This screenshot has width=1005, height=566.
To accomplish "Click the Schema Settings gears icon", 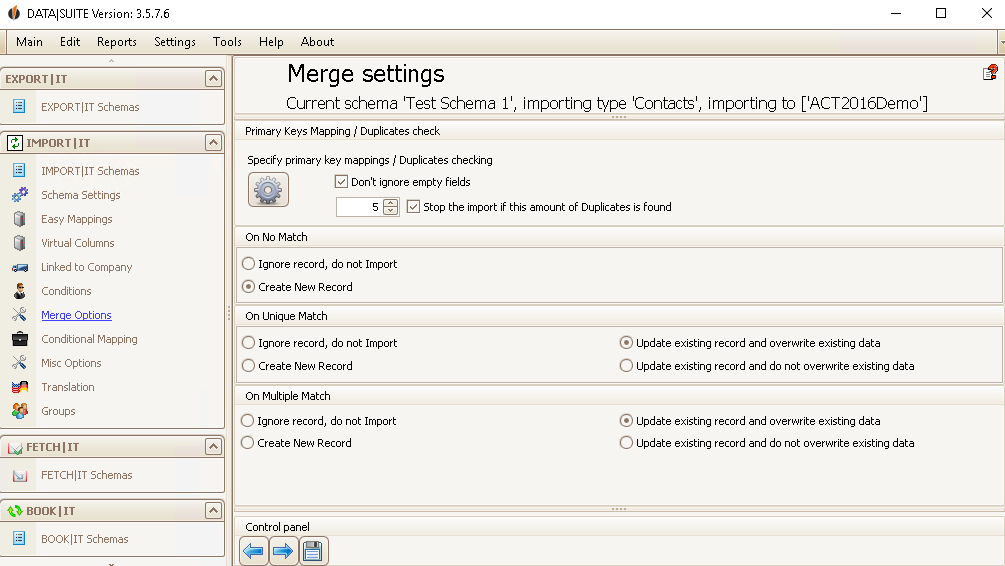I will coord(20,194).
